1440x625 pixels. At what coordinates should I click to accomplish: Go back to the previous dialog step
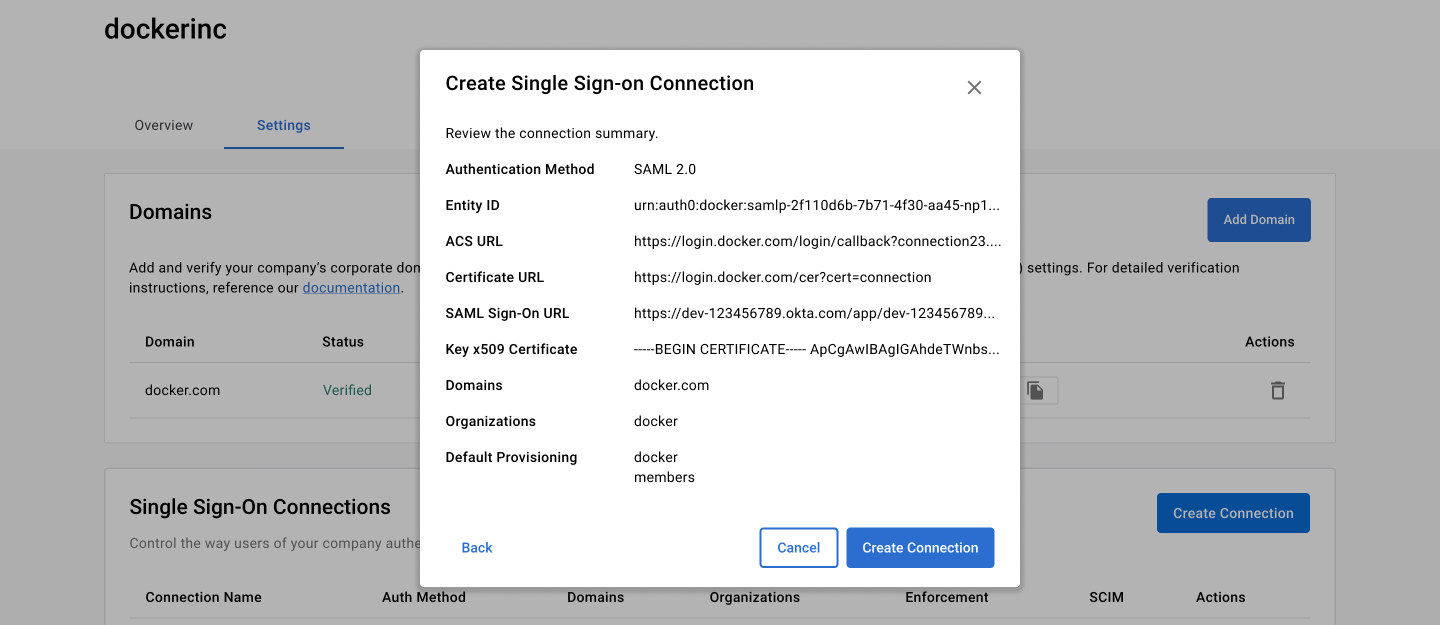pyautogui.click(x=477, y=548)
